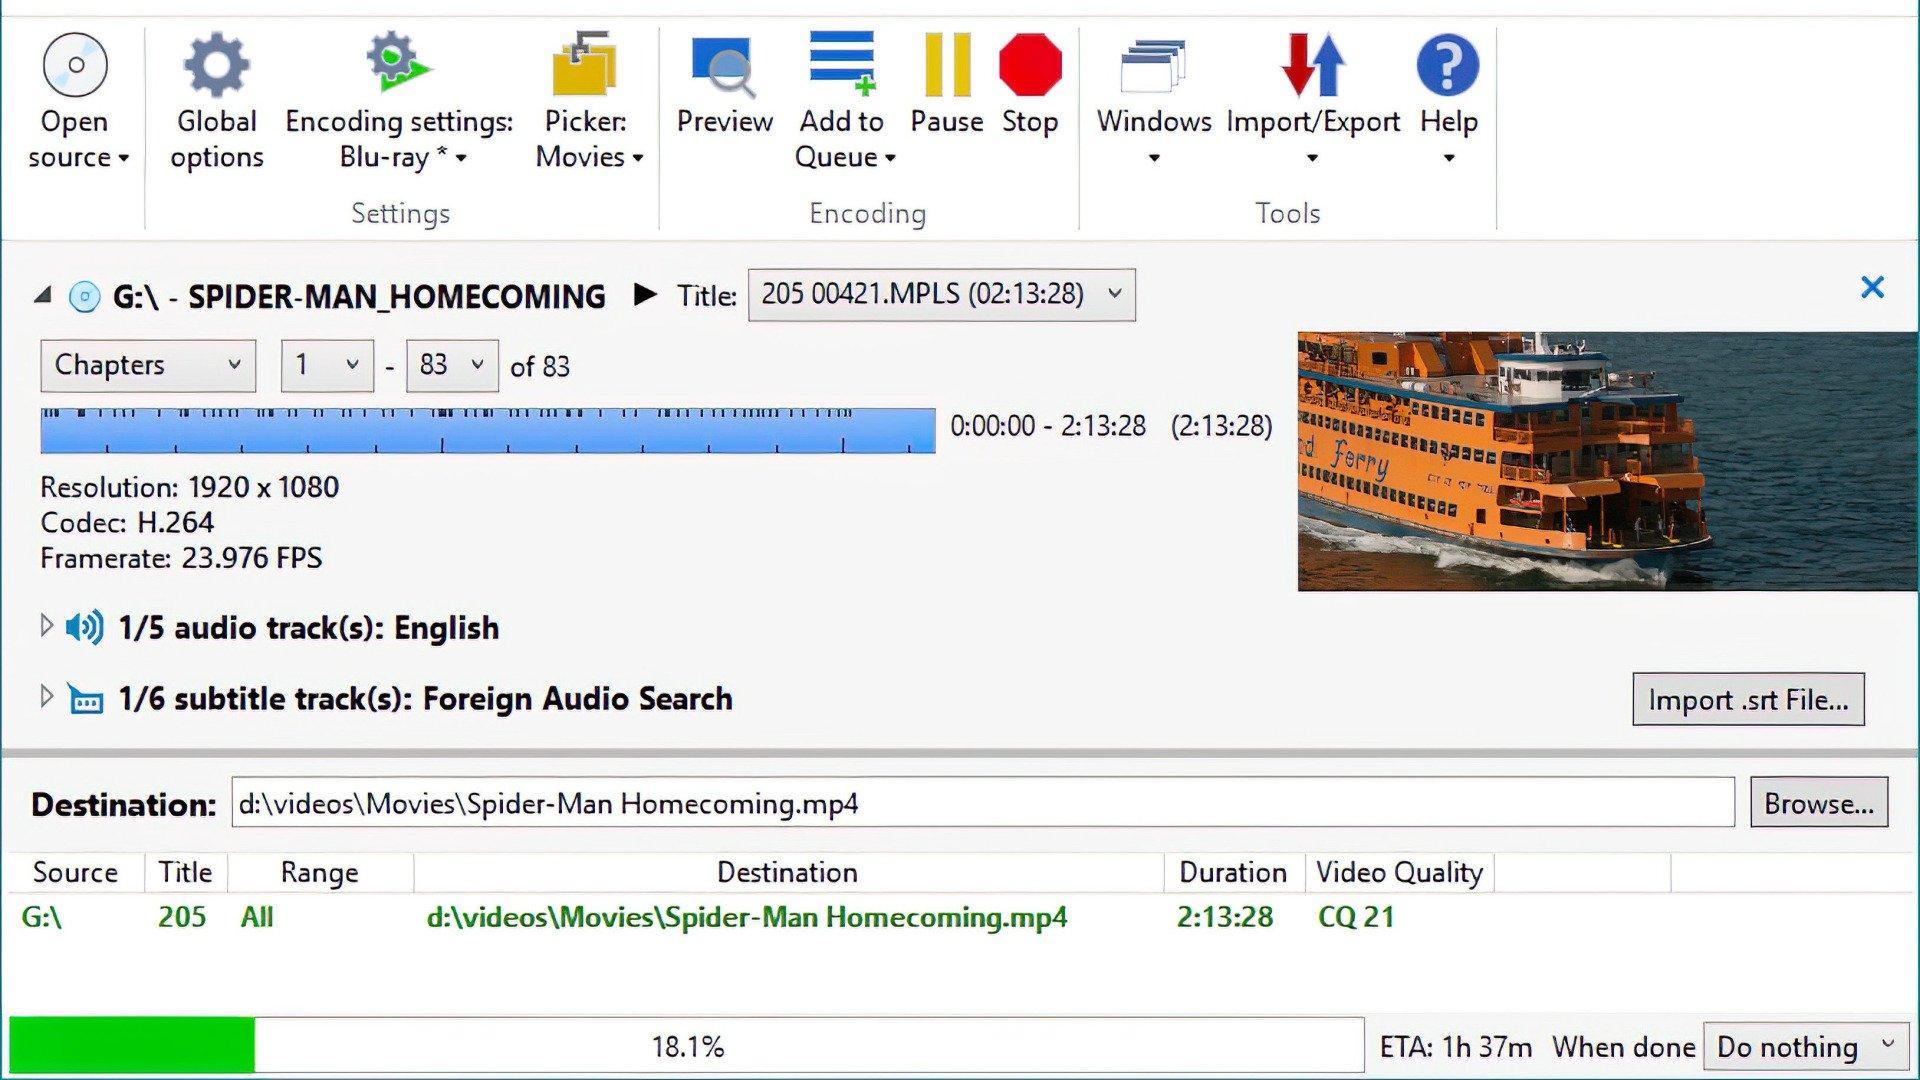This screenshot has height=1080, width=1920.
Task: Click the Video Quality column header
Action: pyautogui.click(x=1399, y=872)
